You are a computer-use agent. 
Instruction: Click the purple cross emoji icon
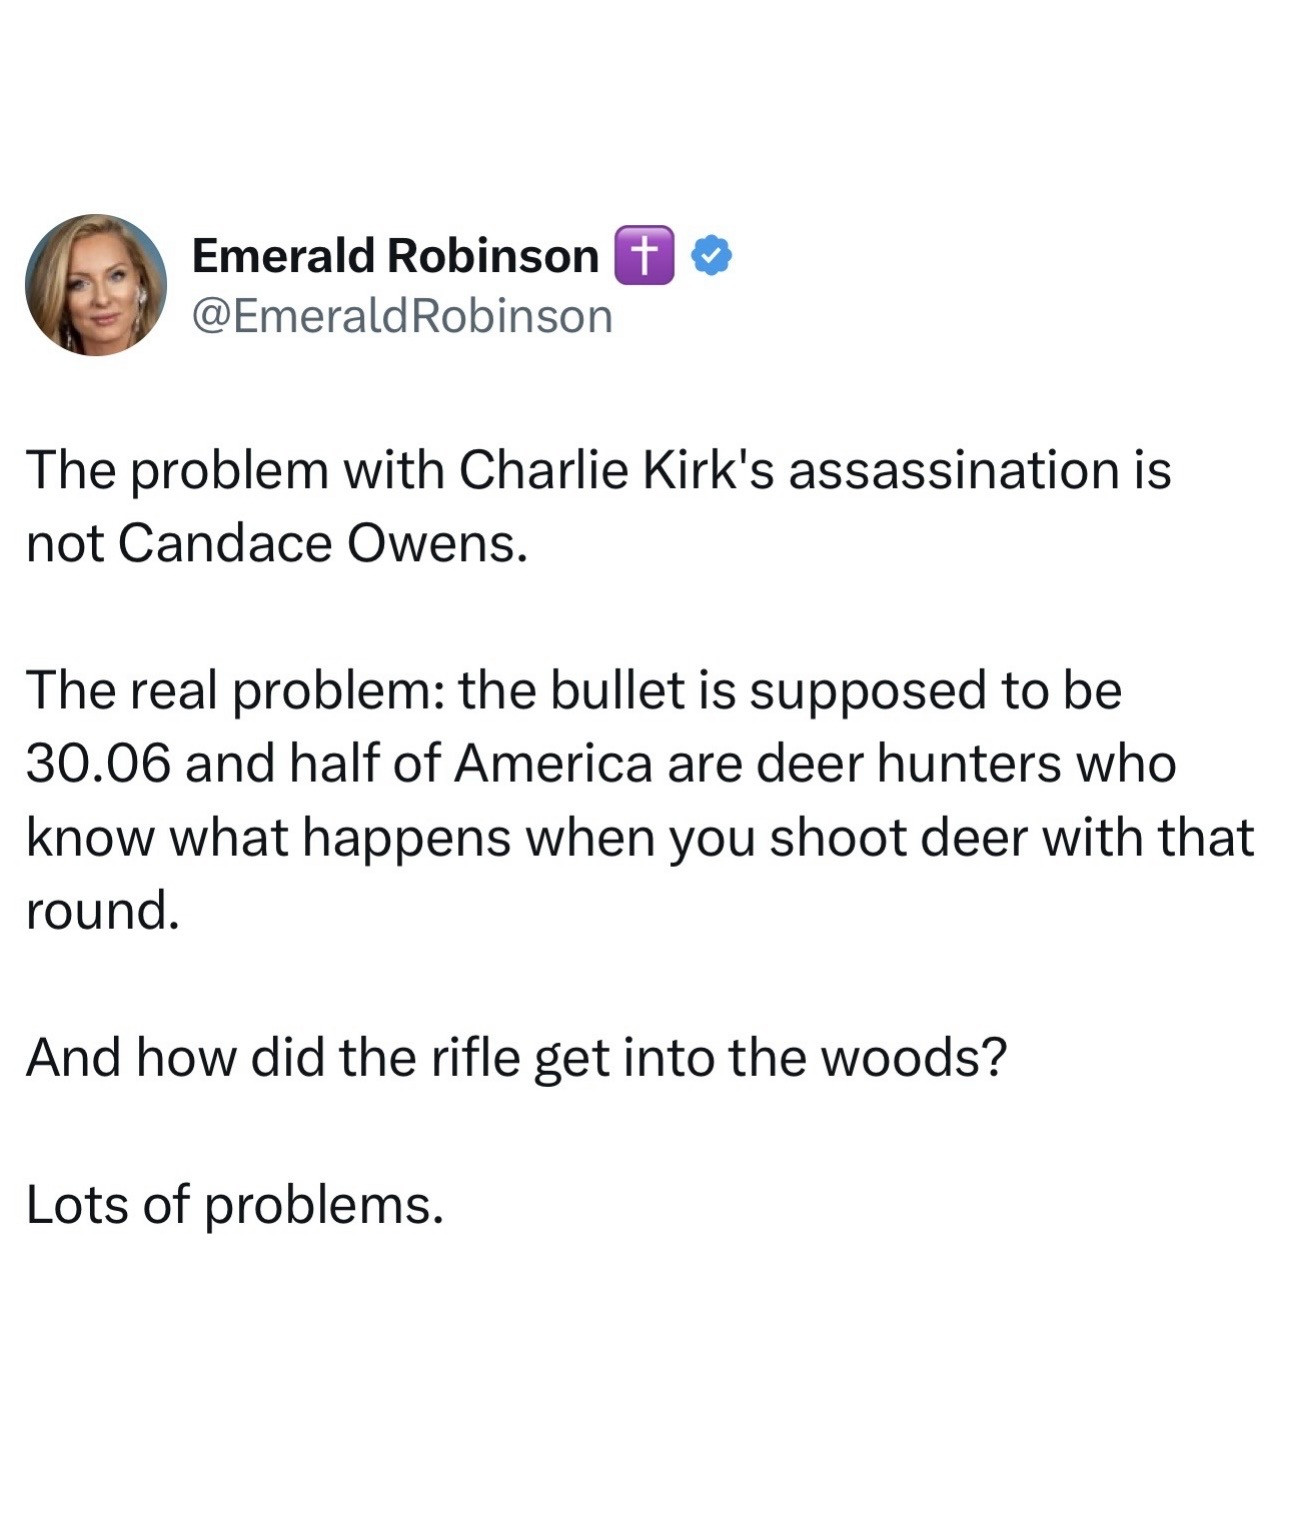(645, 256)
